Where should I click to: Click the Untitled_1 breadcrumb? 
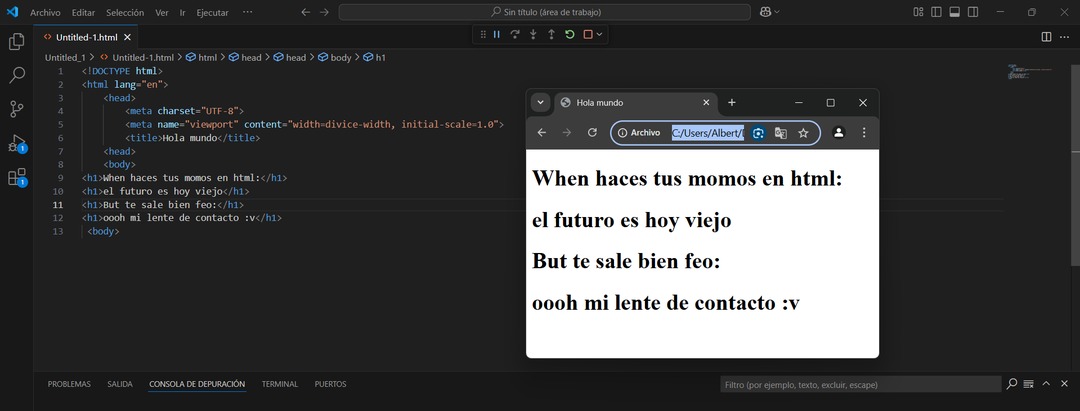pyautogui.click(x=64, y=58)
